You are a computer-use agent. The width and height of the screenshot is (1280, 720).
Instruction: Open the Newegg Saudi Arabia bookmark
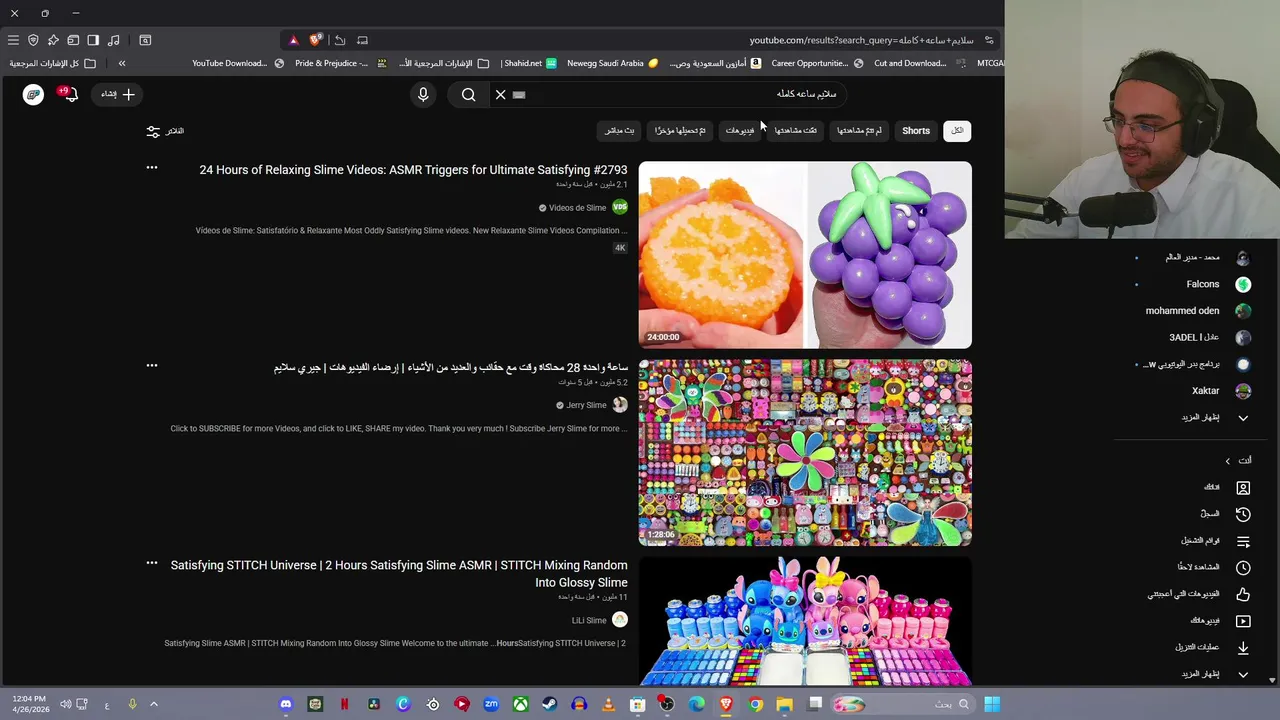[613, 63]
